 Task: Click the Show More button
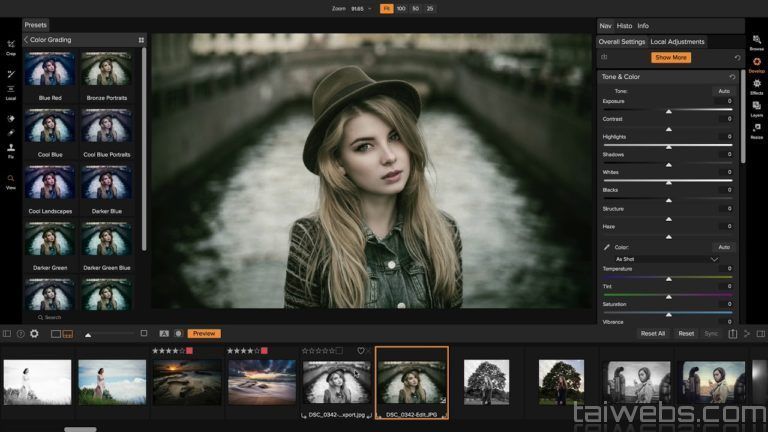(x=671, y=58)
